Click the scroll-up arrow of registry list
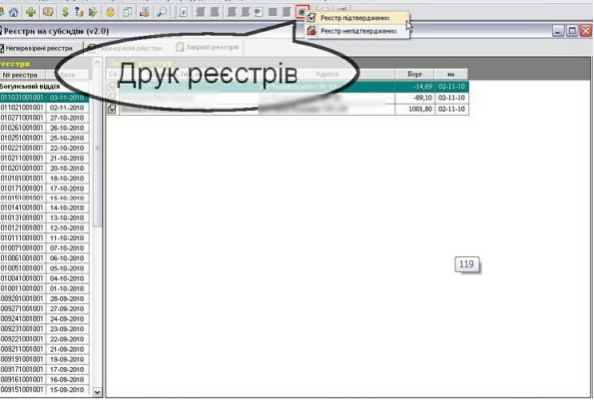This screenshot has width=594, height=400. click(97, 62)
